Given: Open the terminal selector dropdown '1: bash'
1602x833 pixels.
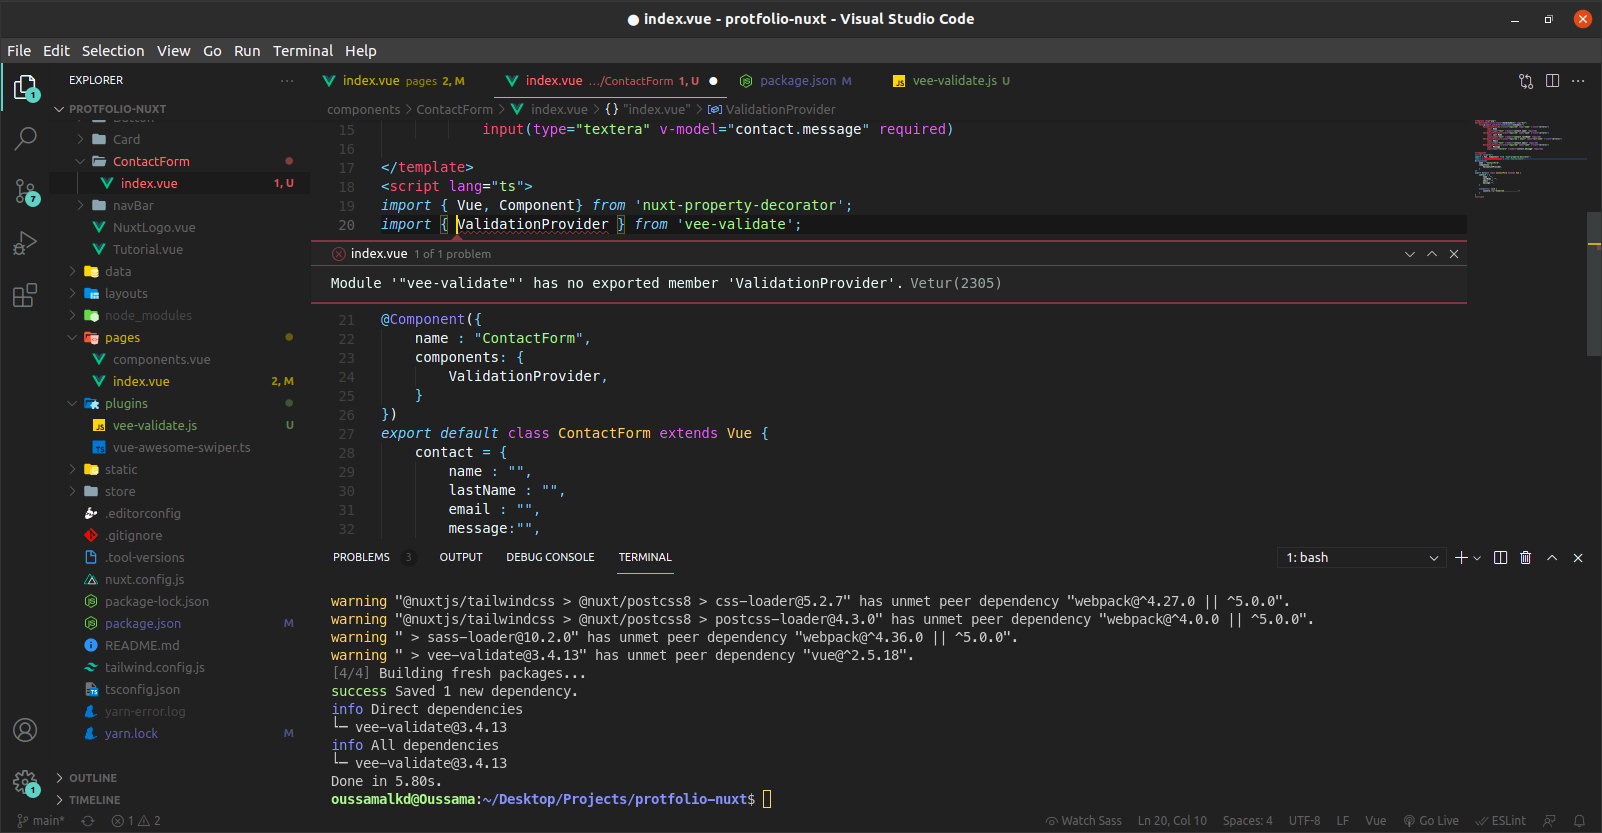Looking at the screenshot, I should 1361,558.
